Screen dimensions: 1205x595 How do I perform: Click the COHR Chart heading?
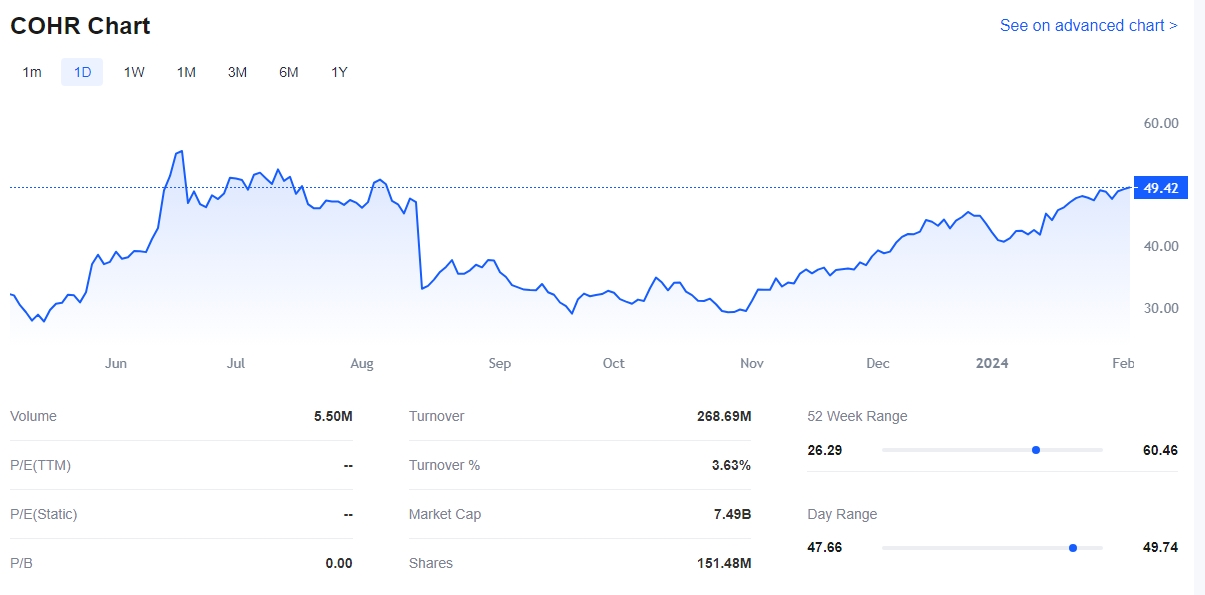coord(80,26)
